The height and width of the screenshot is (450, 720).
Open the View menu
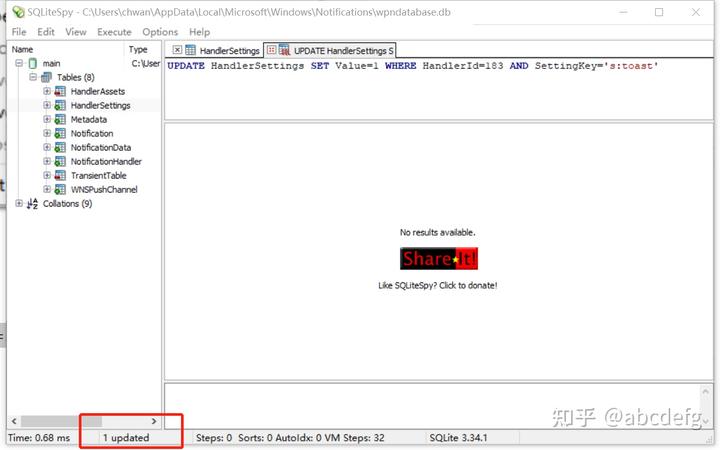click(76, 32)
